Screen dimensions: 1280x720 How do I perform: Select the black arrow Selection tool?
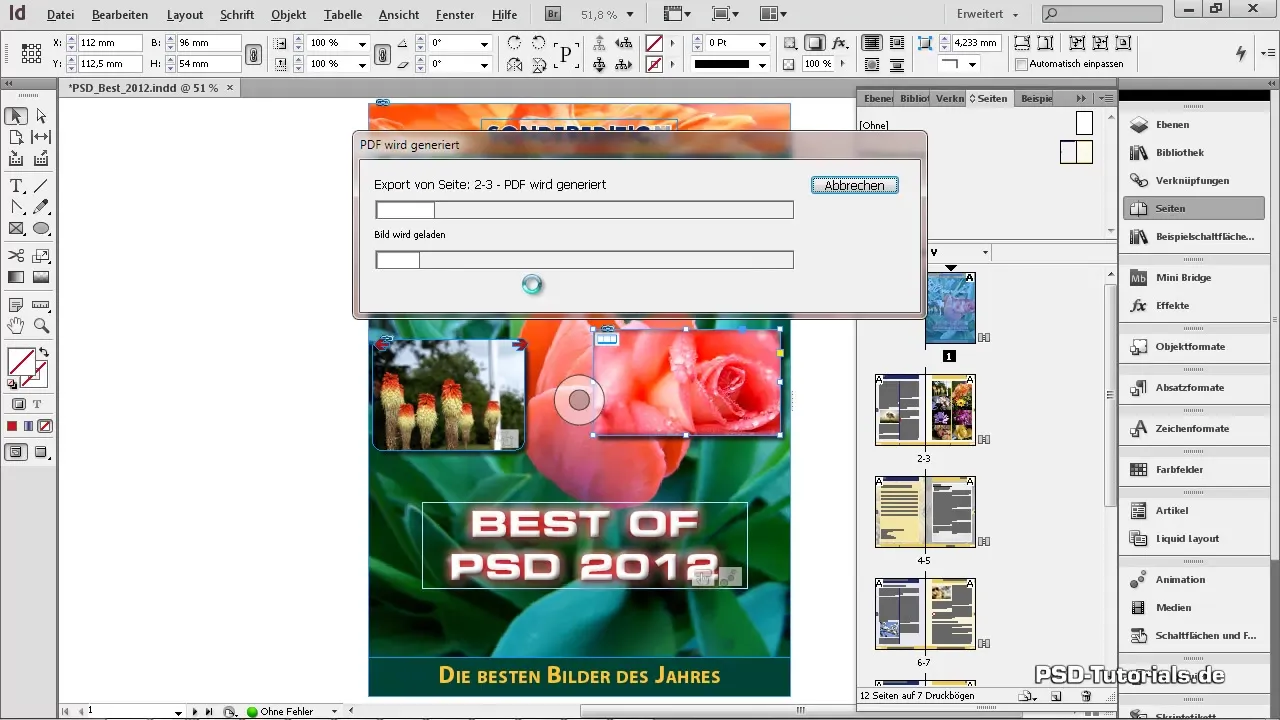[17, 116]
